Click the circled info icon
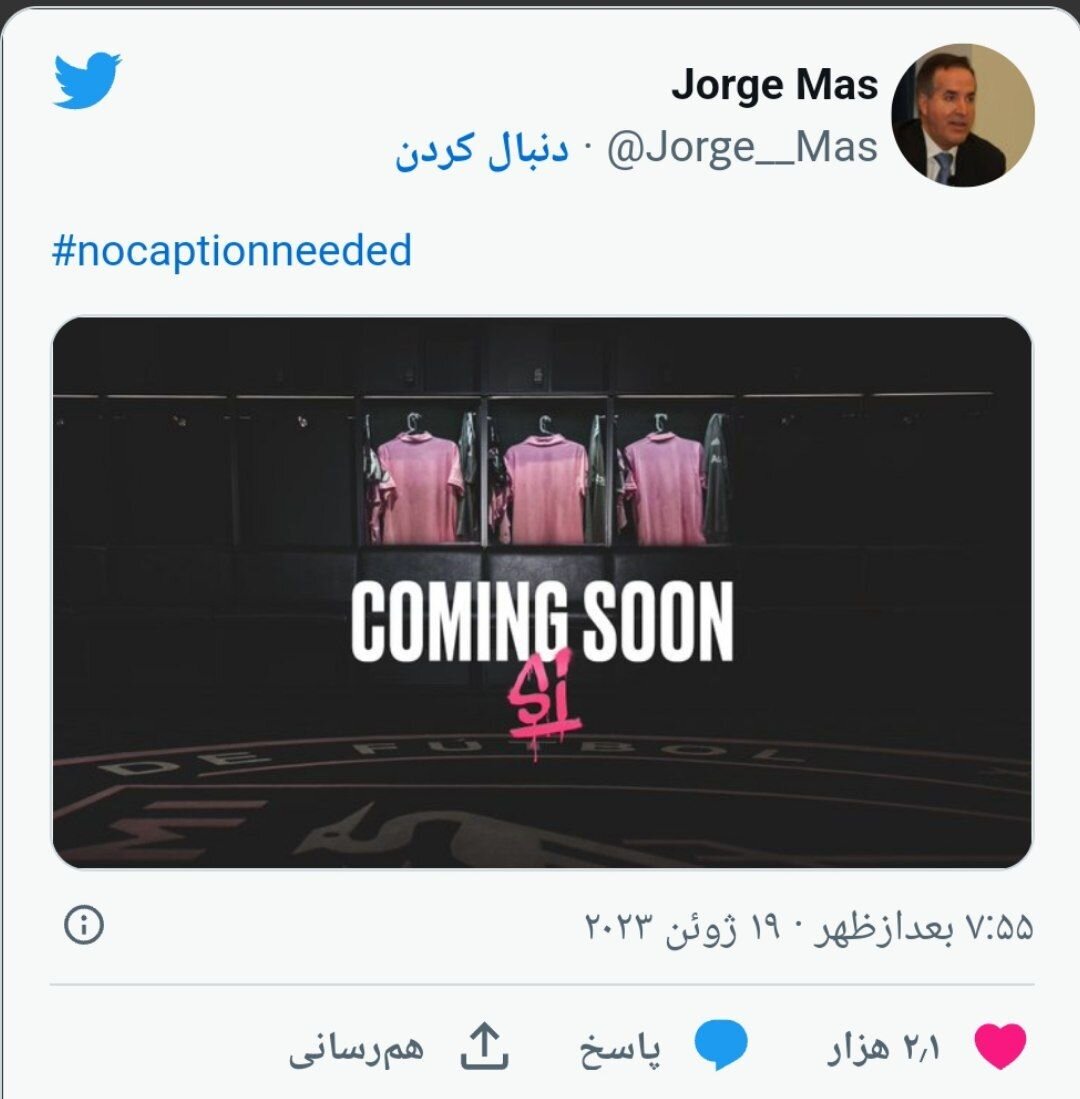This screenshot has width=1080, height=1099. (84, 925)
